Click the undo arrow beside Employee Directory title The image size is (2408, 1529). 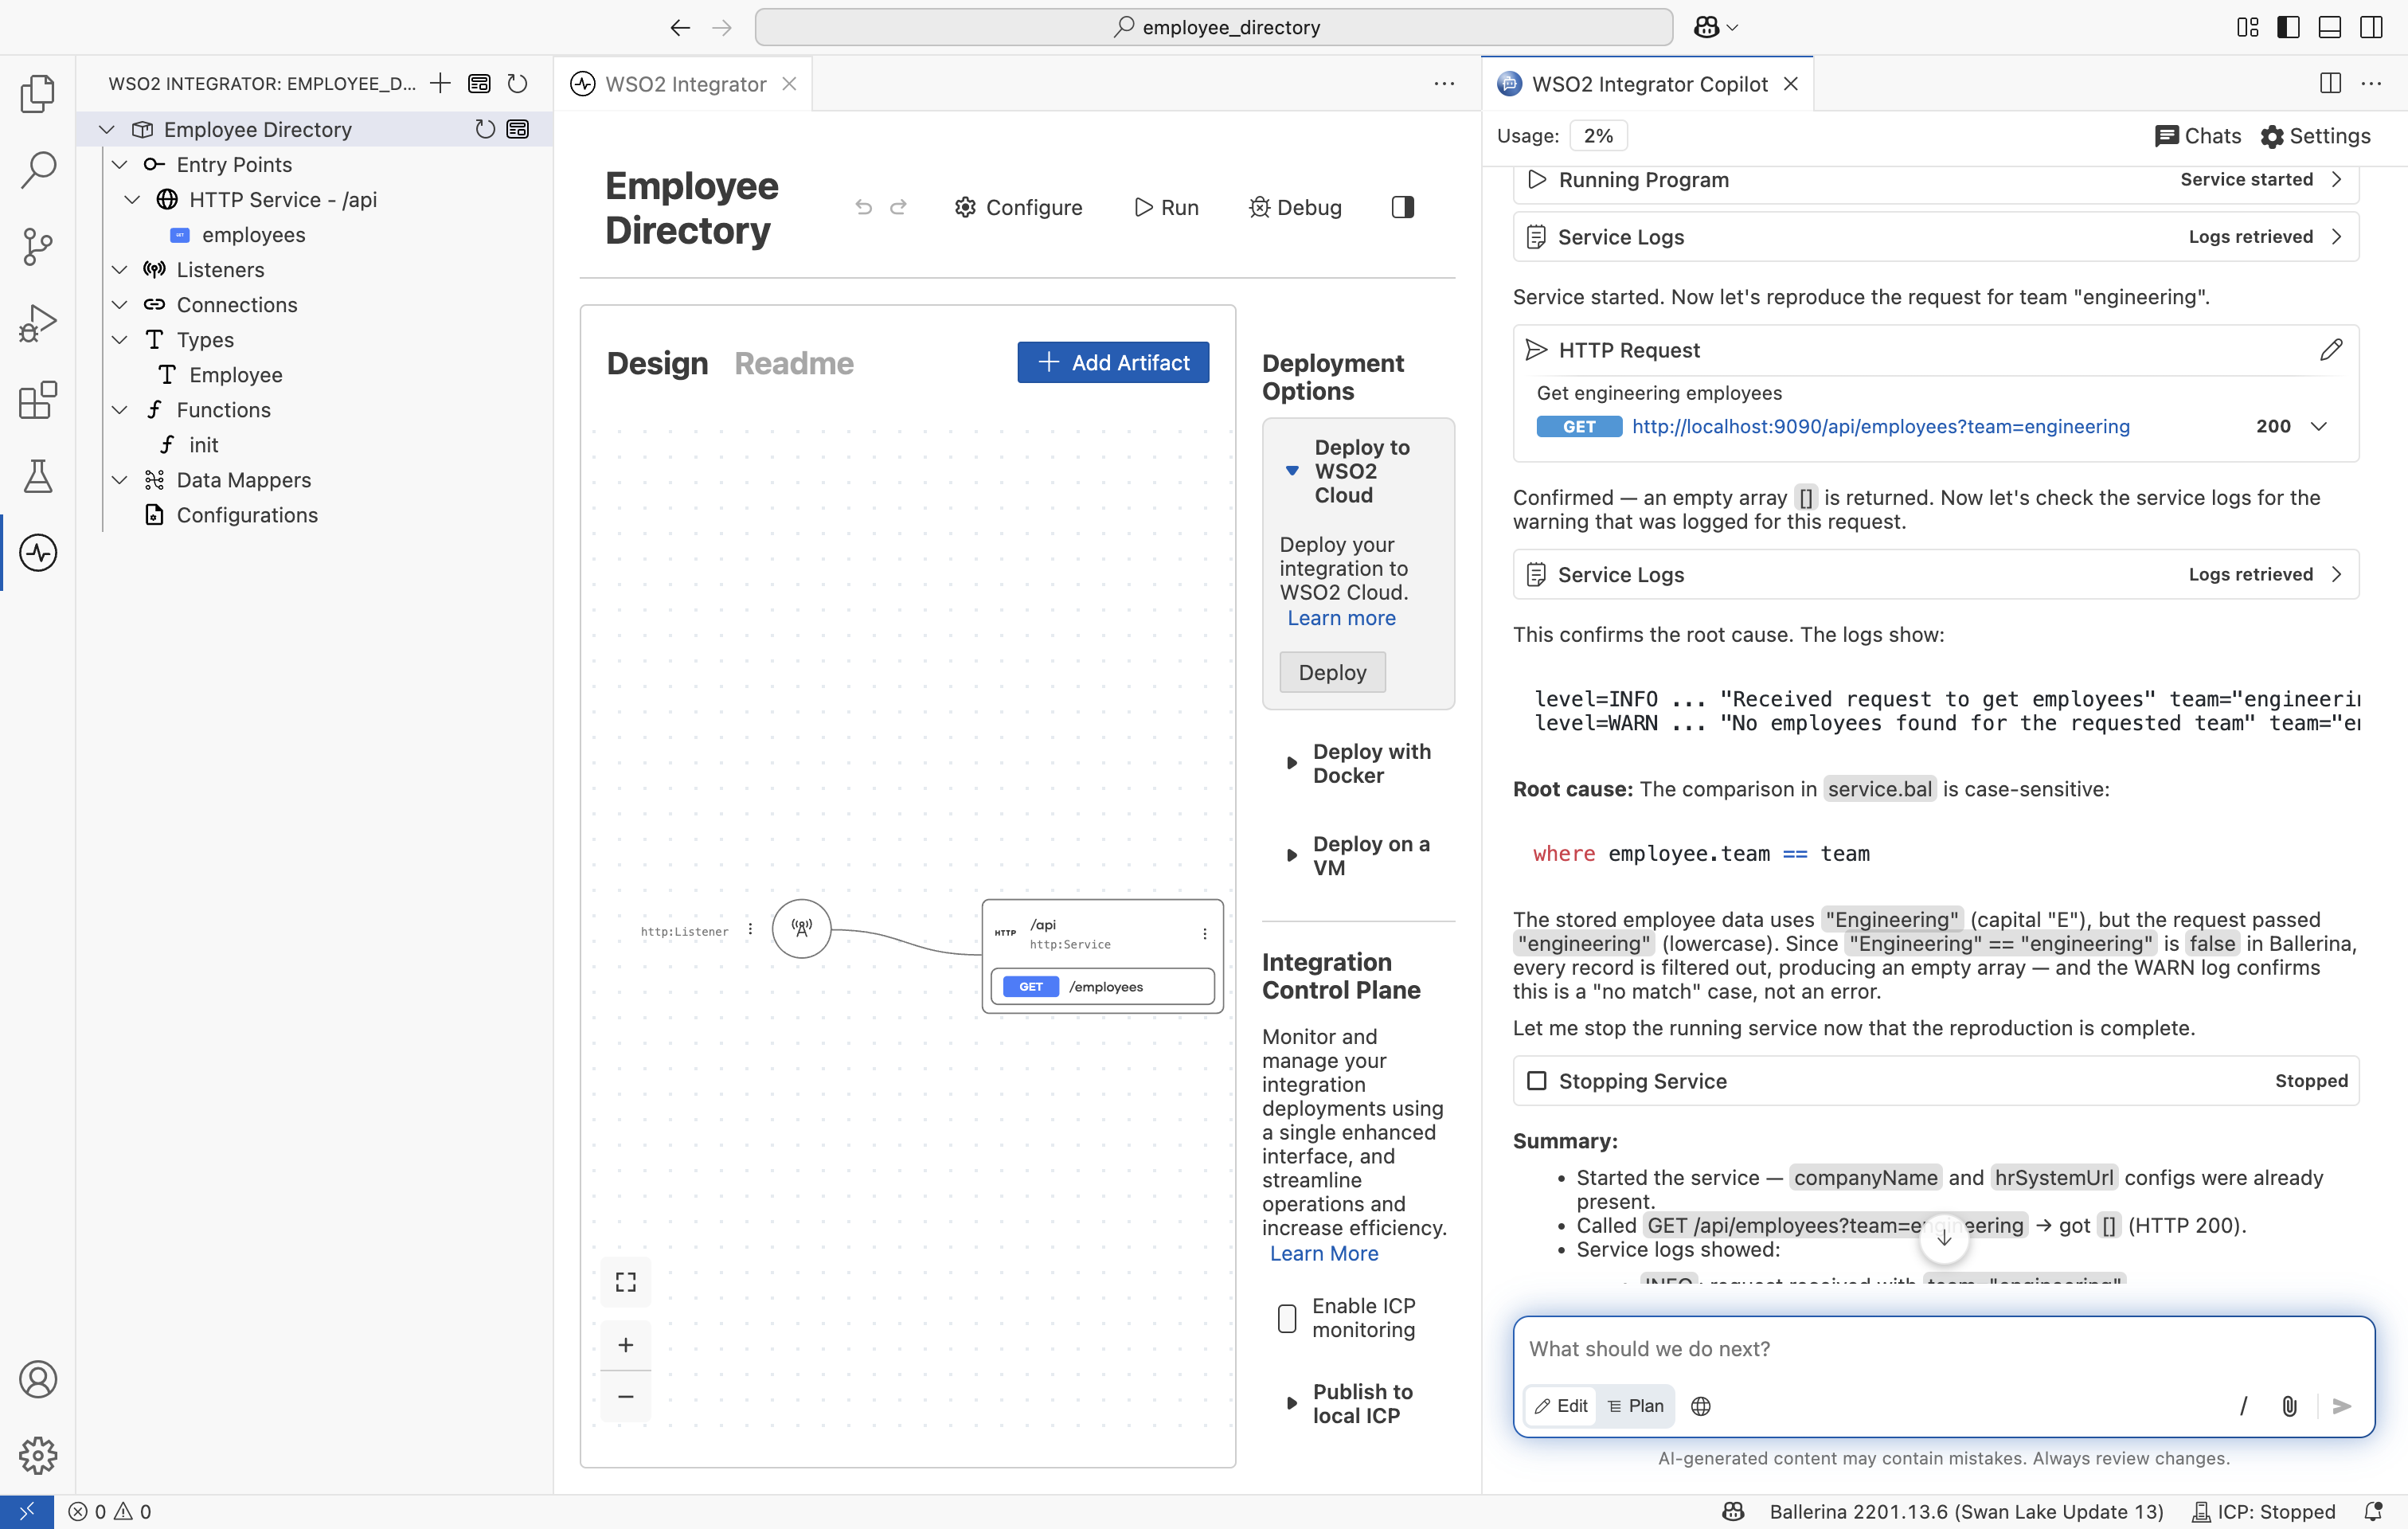864,207
